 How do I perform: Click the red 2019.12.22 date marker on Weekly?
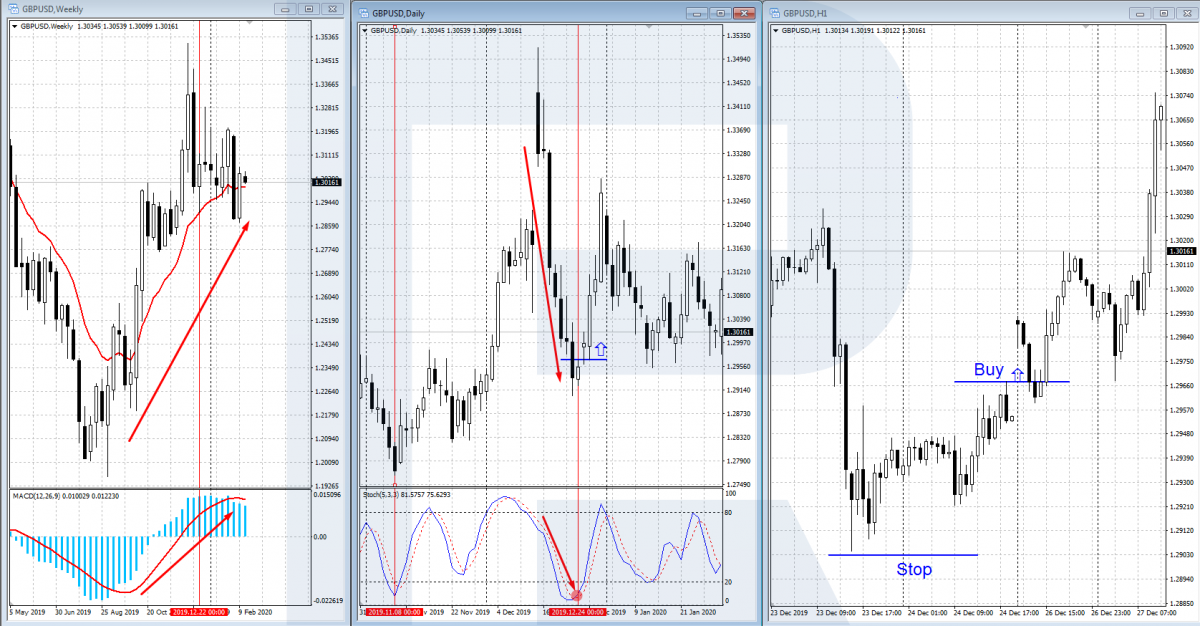pyautogui.click(x=201, y=610)
